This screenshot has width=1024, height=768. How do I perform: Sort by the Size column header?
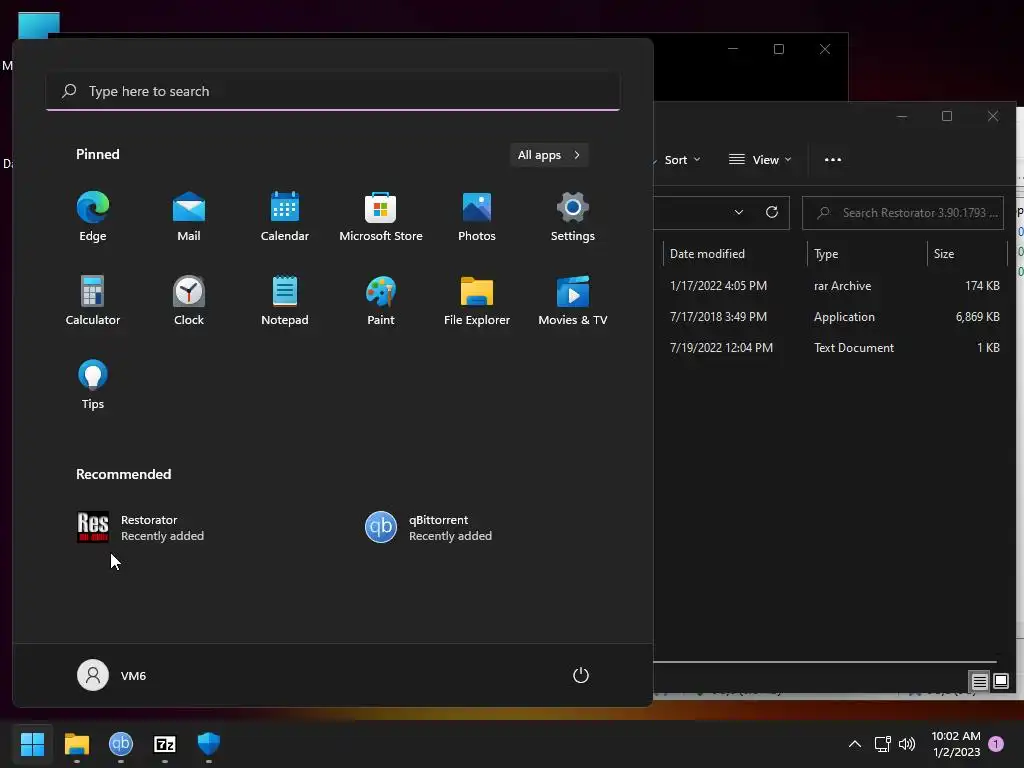tap(968, 254)
